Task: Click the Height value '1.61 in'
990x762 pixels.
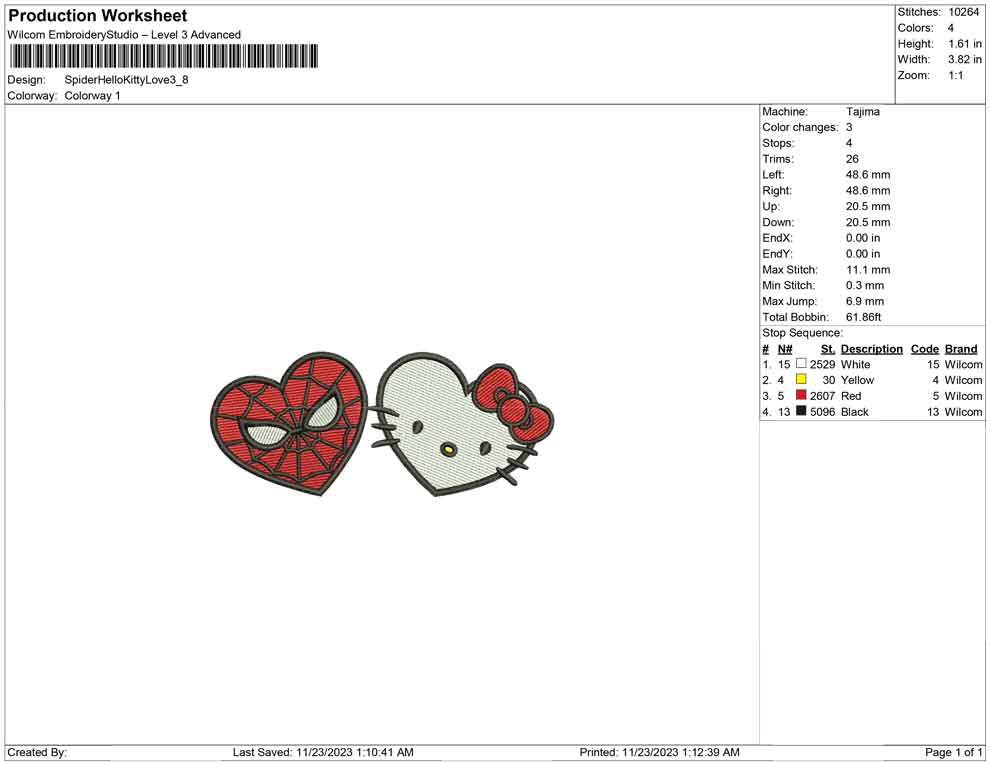Action: 965,44
